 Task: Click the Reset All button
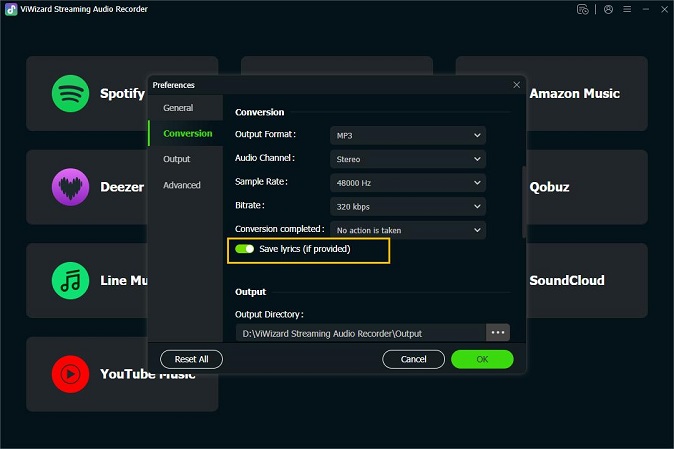pyautogui.click(x=191, y=359)
